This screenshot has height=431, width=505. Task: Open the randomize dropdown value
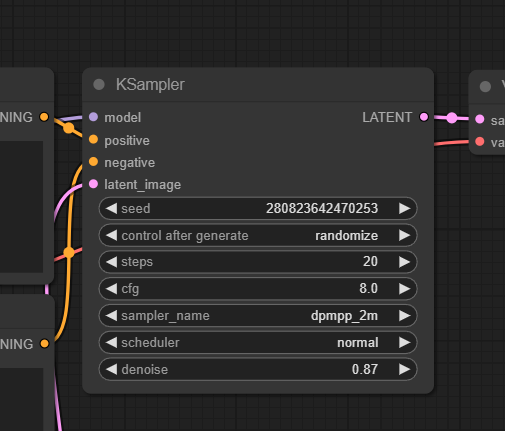[346, 236]
